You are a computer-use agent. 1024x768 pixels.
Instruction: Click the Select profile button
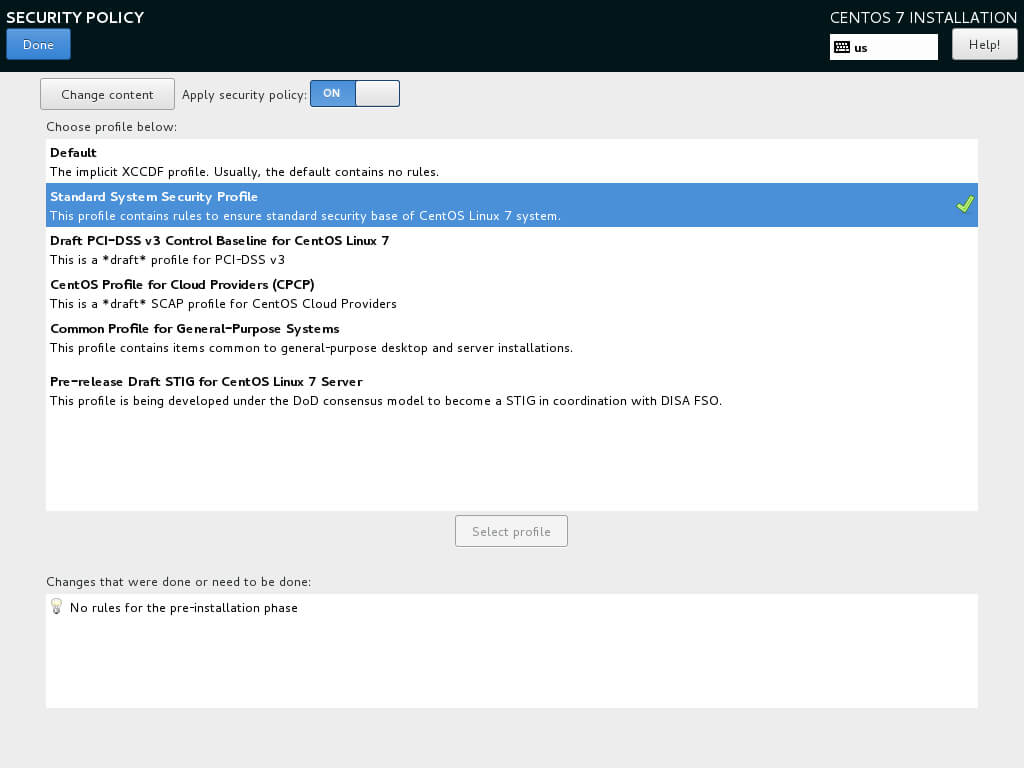click(x=511, y=532)
